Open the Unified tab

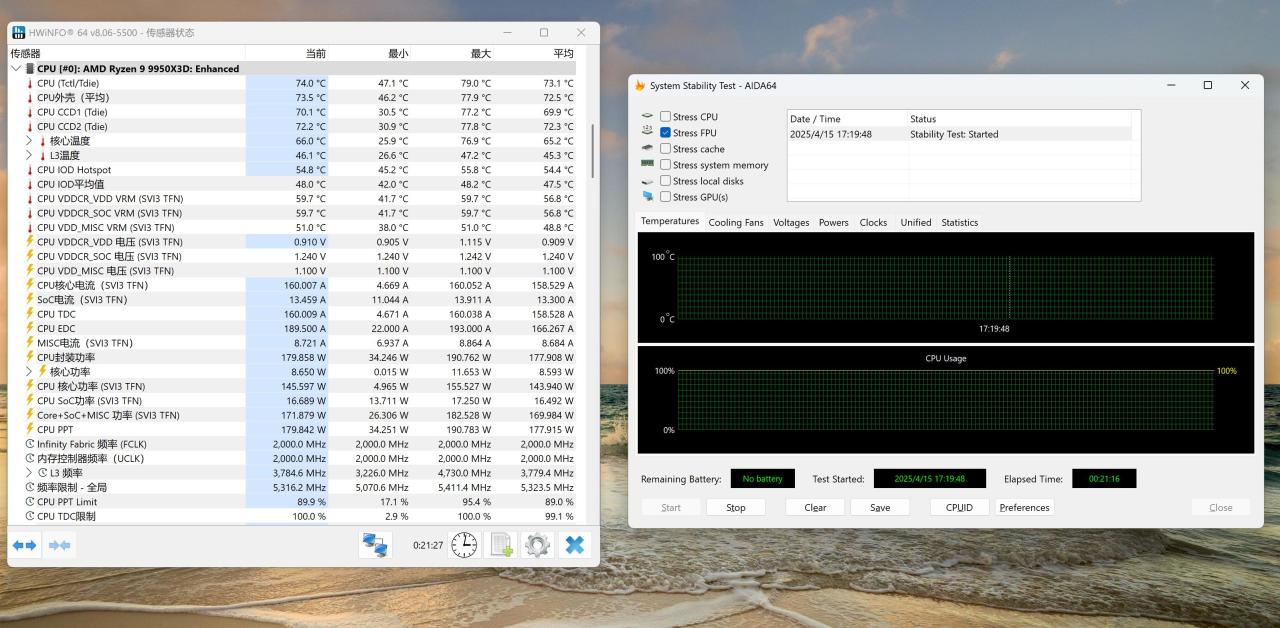pos(915,222)
